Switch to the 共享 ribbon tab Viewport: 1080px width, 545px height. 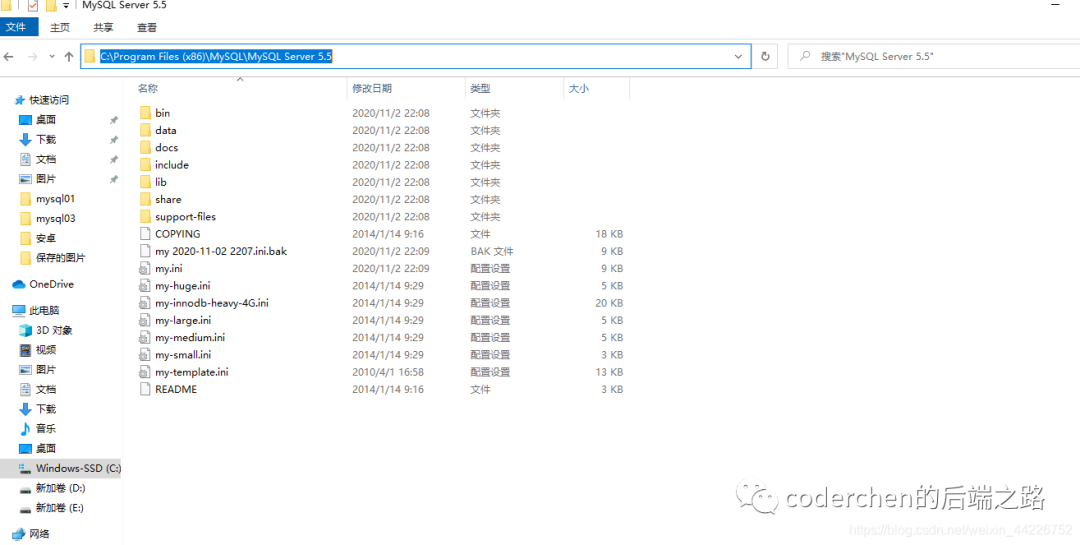pos(103,28)
